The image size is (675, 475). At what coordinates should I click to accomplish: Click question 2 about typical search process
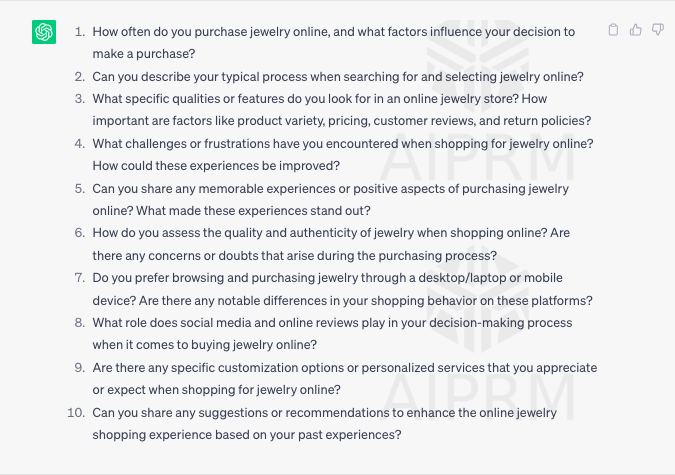(x=338, y=77)
